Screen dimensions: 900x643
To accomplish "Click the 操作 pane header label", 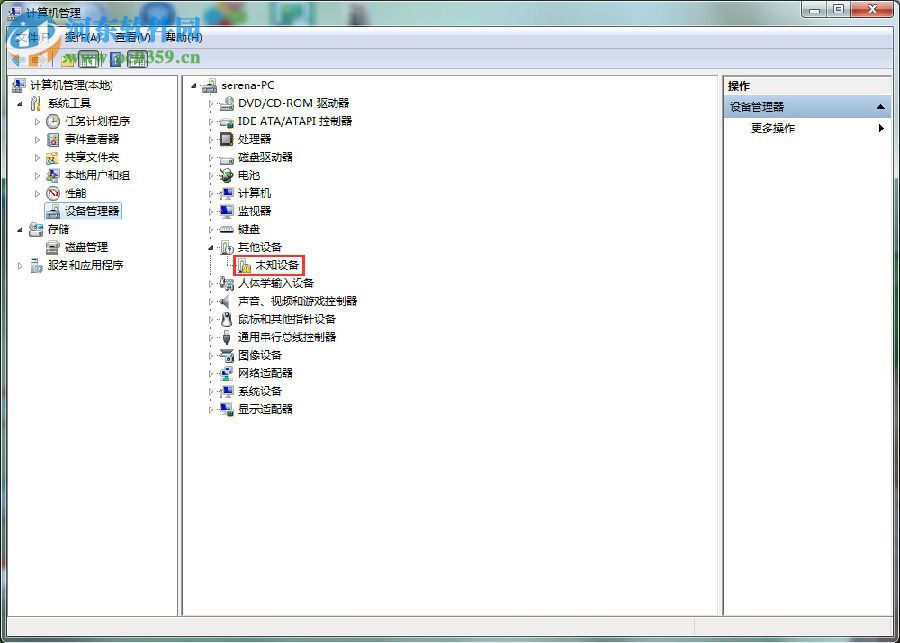I will point(739,86).
